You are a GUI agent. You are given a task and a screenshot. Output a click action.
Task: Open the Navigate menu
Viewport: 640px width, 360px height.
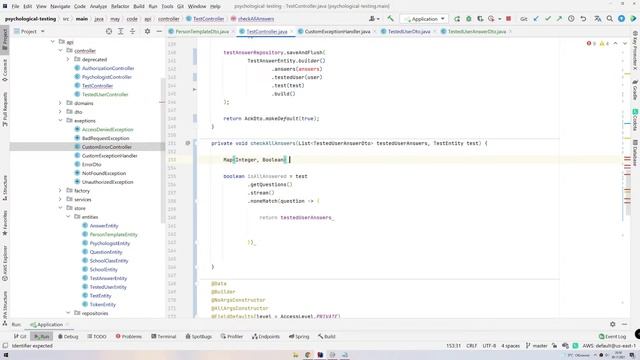click(60, 6)
